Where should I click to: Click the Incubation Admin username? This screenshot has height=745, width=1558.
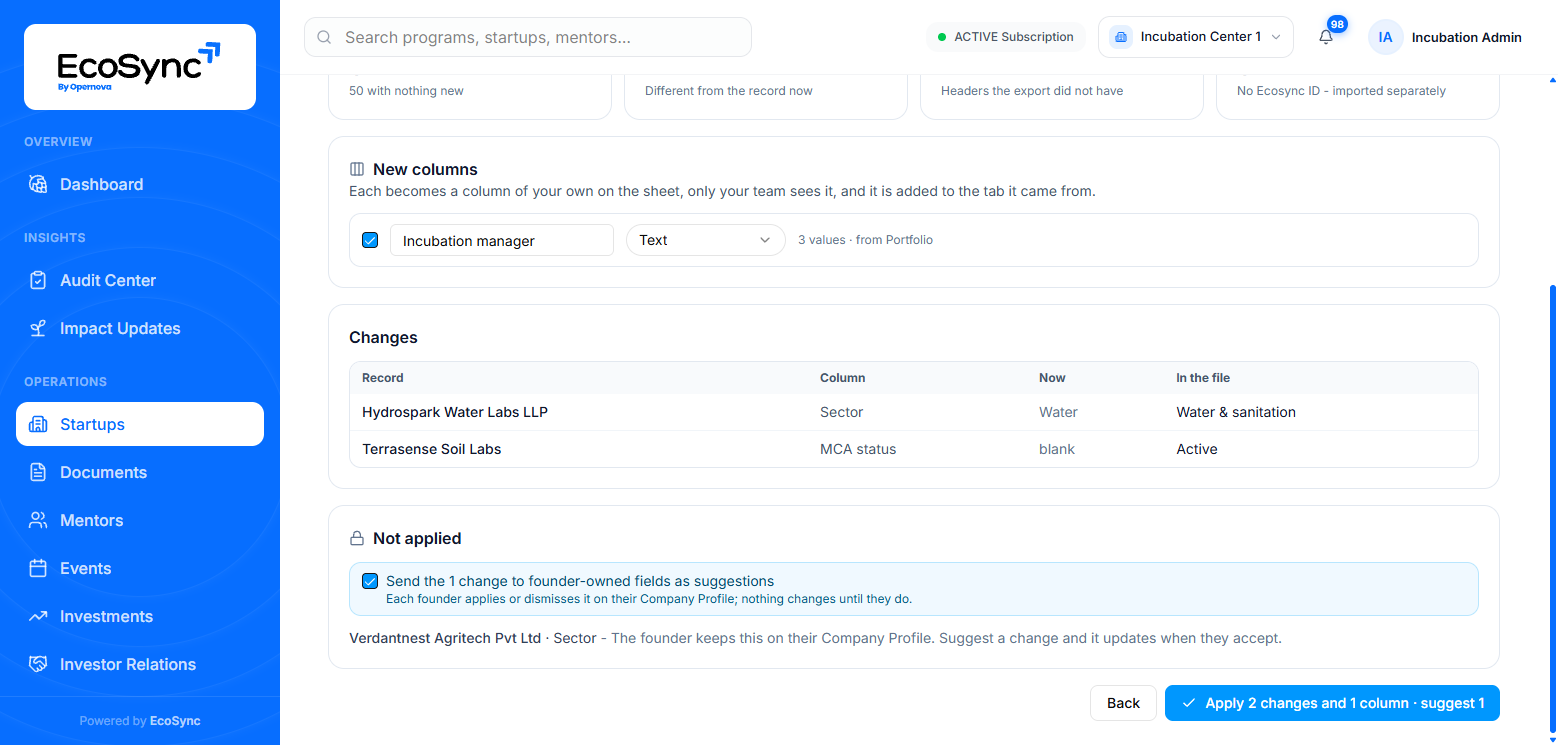pos(1467,37)
